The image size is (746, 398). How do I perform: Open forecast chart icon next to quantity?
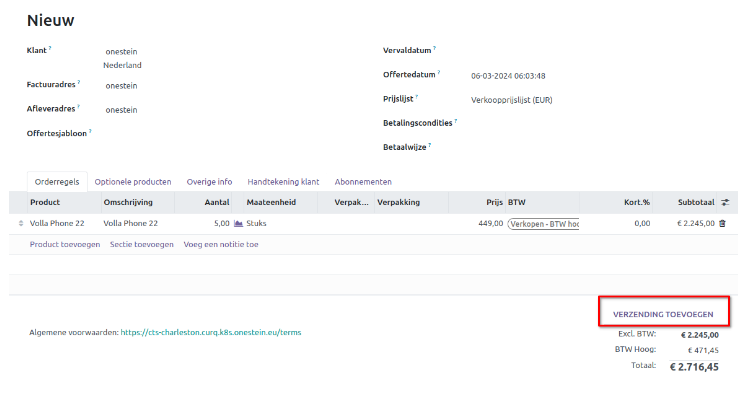pos(238,223)
